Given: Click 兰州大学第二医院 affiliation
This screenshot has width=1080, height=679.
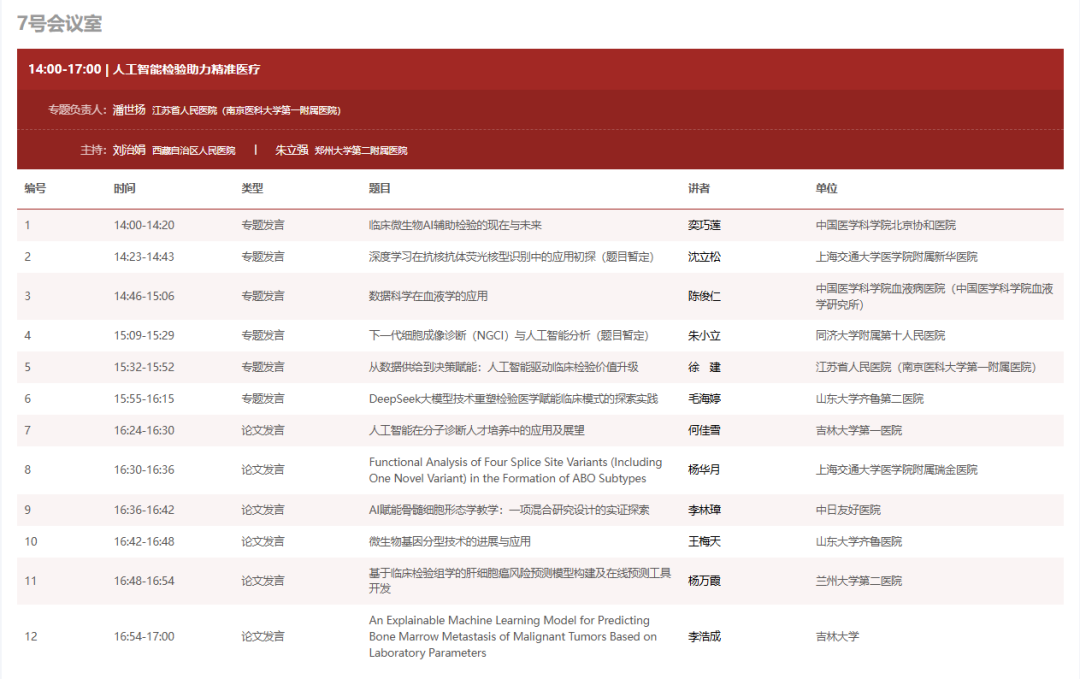Looking at the screenshot, I should coord(859,581).
